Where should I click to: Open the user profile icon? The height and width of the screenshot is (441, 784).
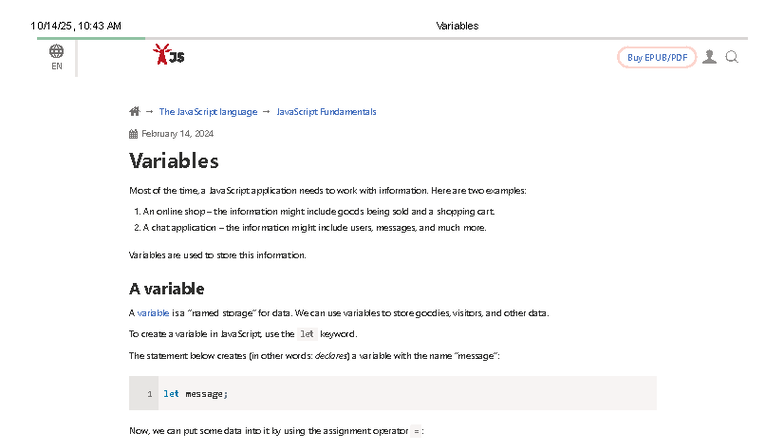click(x=709, y=57)
